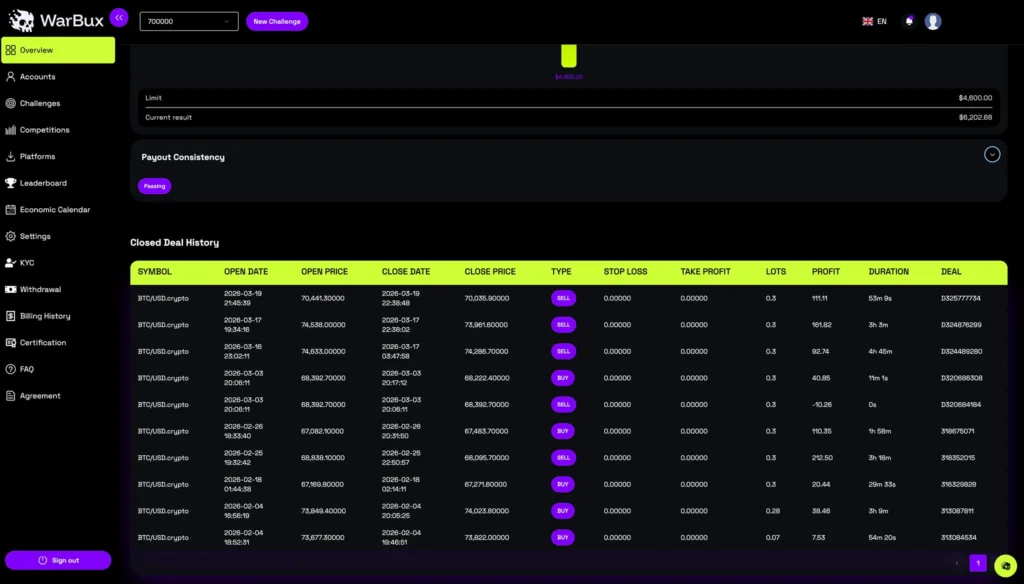Select Limit value $4,600.00
1024x584 pixels.
click(975, 98)
